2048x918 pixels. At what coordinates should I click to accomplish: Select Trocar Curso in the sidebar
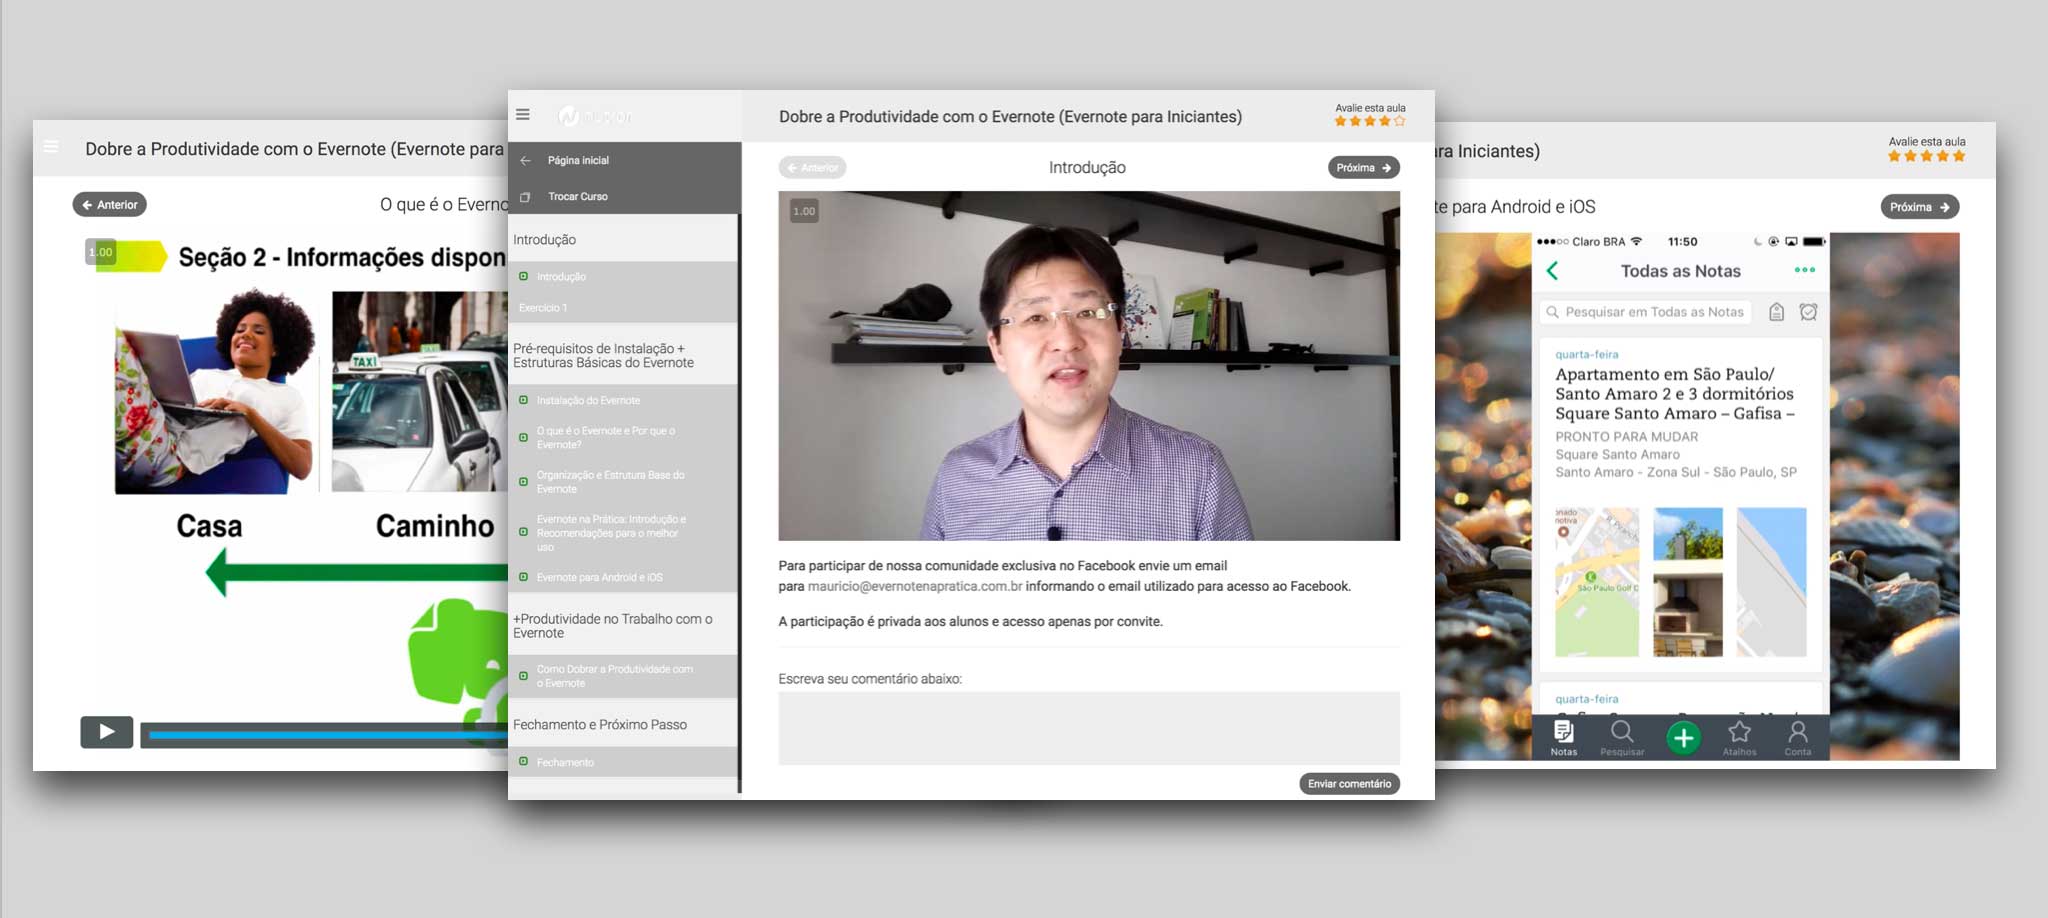(578, 196)
